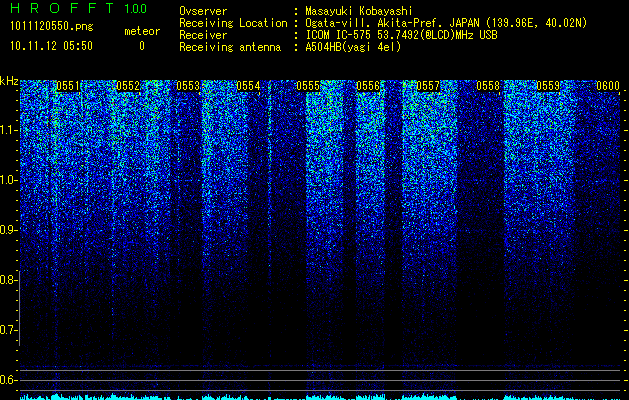The width and height of the screenshot is (629, 400).
Task: Click the Ovserver label
Action: click(203, 11)
